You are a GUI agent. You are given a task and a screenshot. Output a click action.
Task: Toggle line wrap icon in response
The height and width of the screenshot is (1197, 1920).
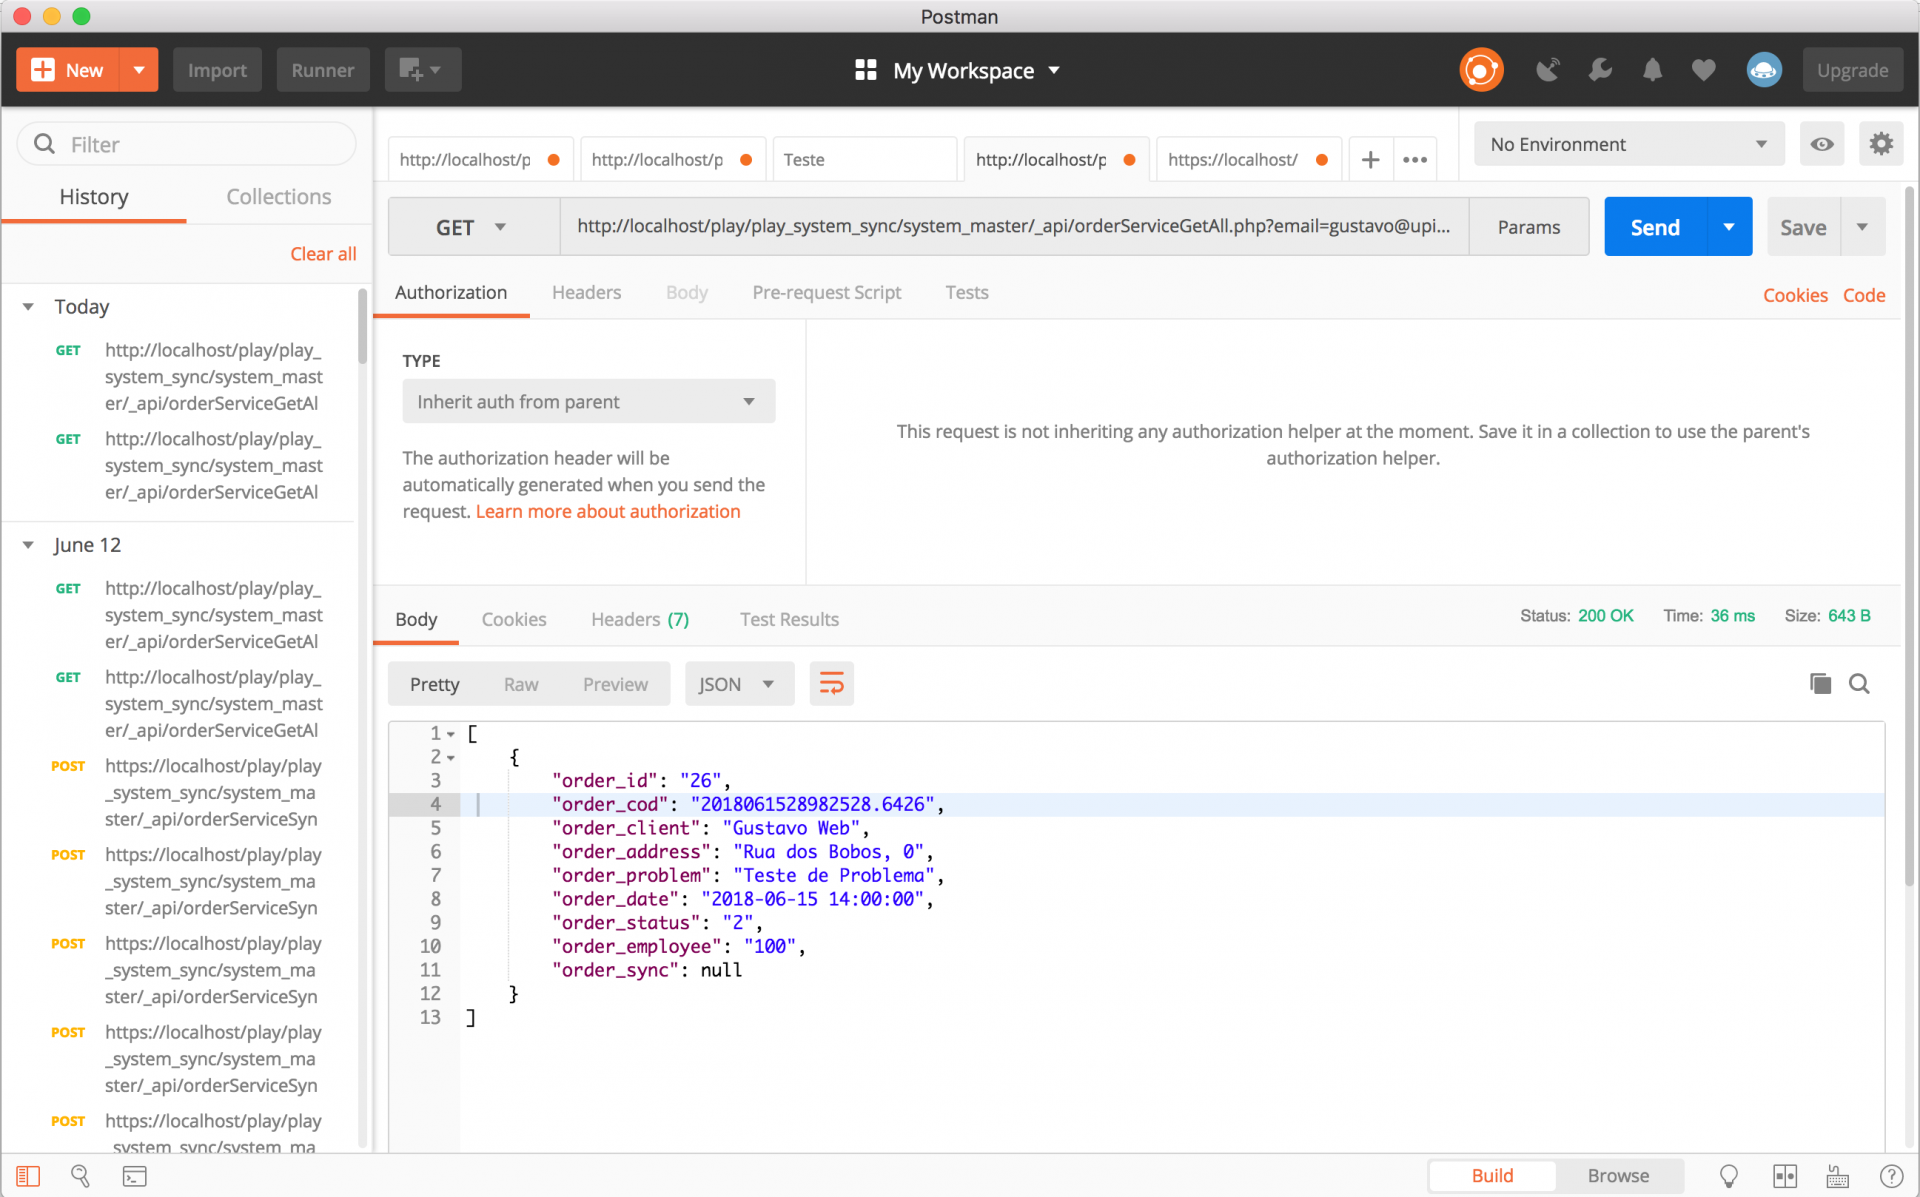coord(831,684)
